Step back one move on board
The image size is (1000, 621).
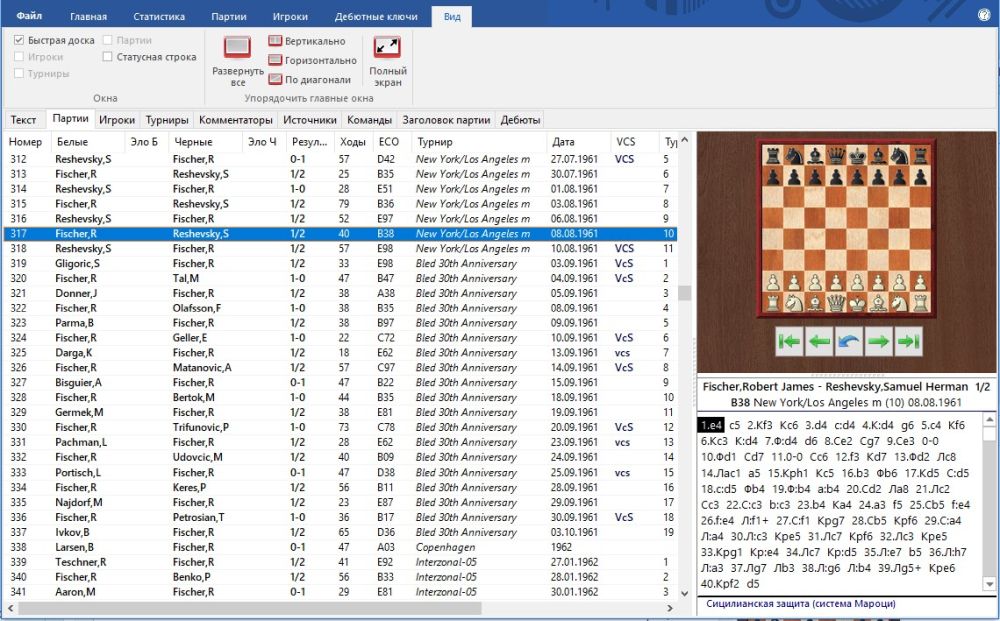click(x=820, y=341)
